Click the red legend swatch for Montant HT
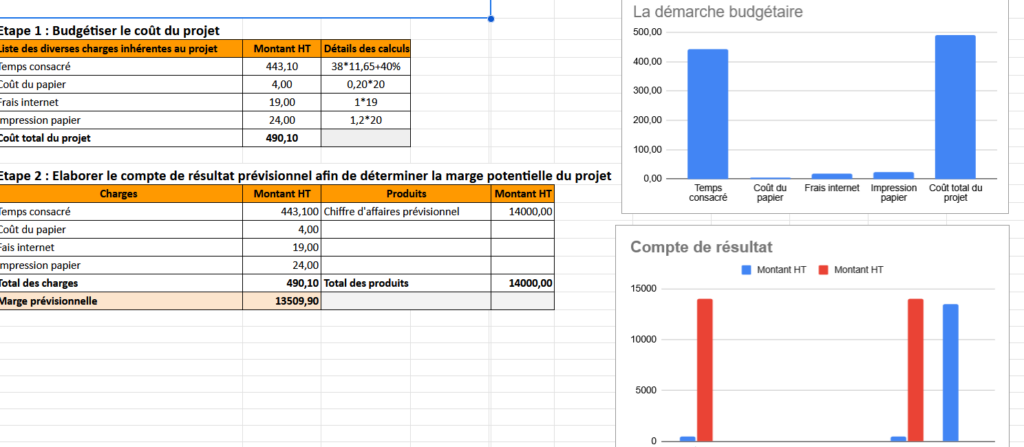1024x447 pixels. (824, 270)
